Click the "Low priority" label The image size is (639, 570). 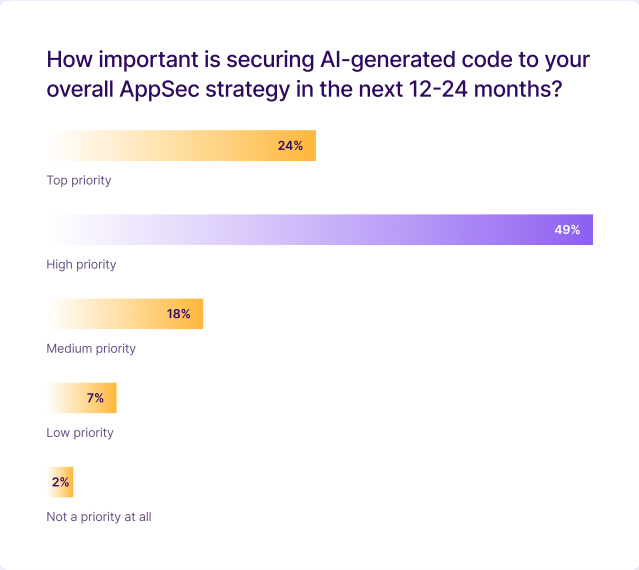pyautogui.click(x=80, y=433)
